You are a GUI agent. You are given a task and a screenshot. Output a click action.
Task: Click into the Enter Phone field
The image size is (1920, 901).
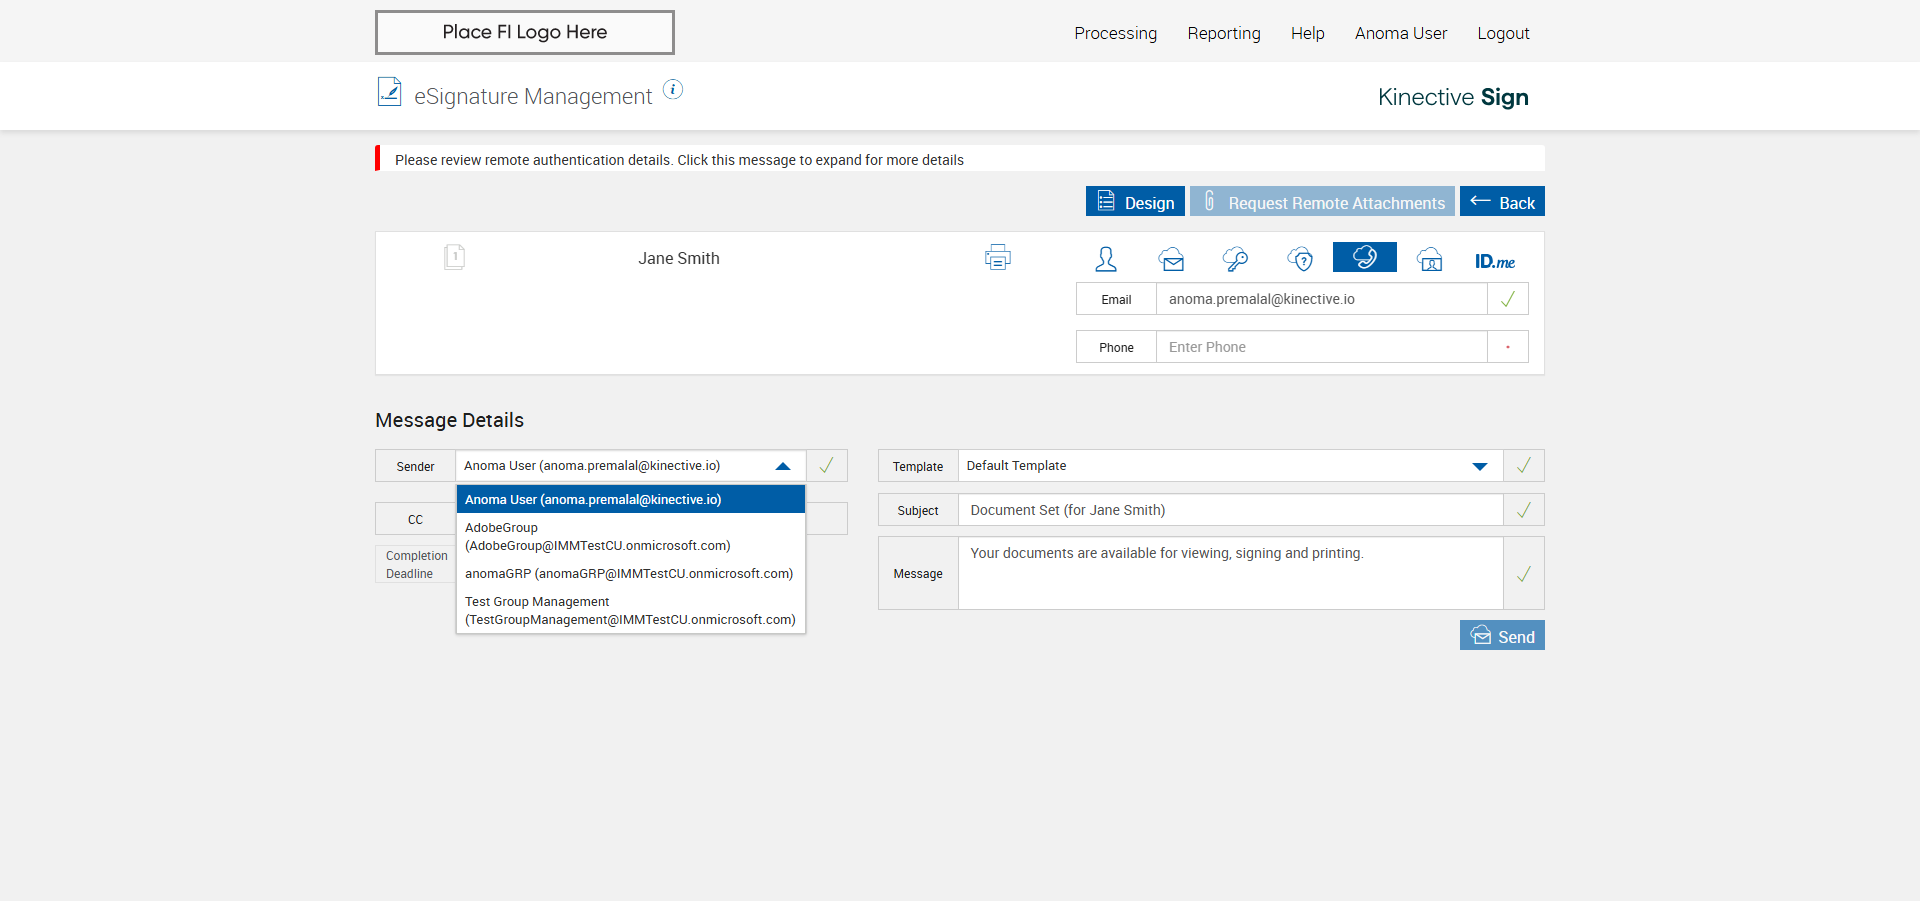tap(1320, 347)
